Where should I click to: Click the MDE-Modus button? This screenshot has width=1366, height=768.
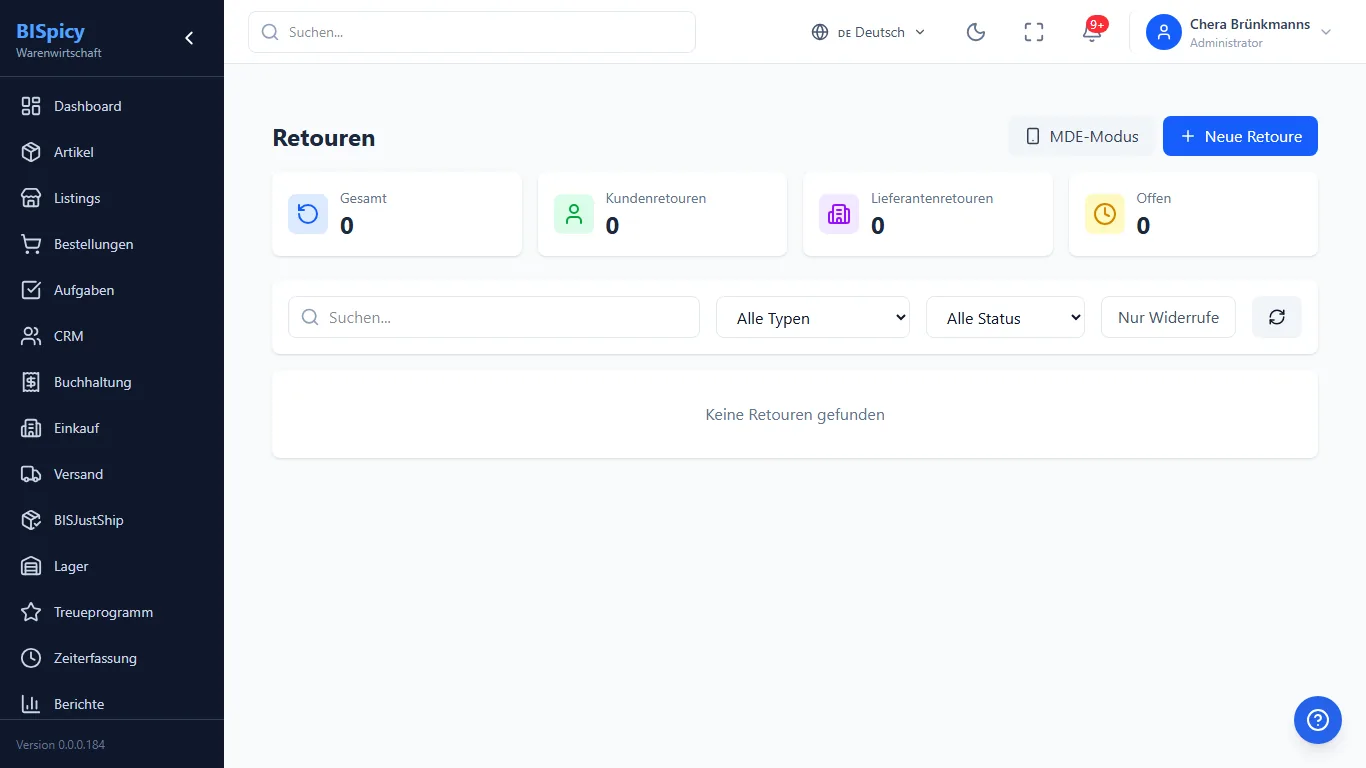[x=1081, y=136]
